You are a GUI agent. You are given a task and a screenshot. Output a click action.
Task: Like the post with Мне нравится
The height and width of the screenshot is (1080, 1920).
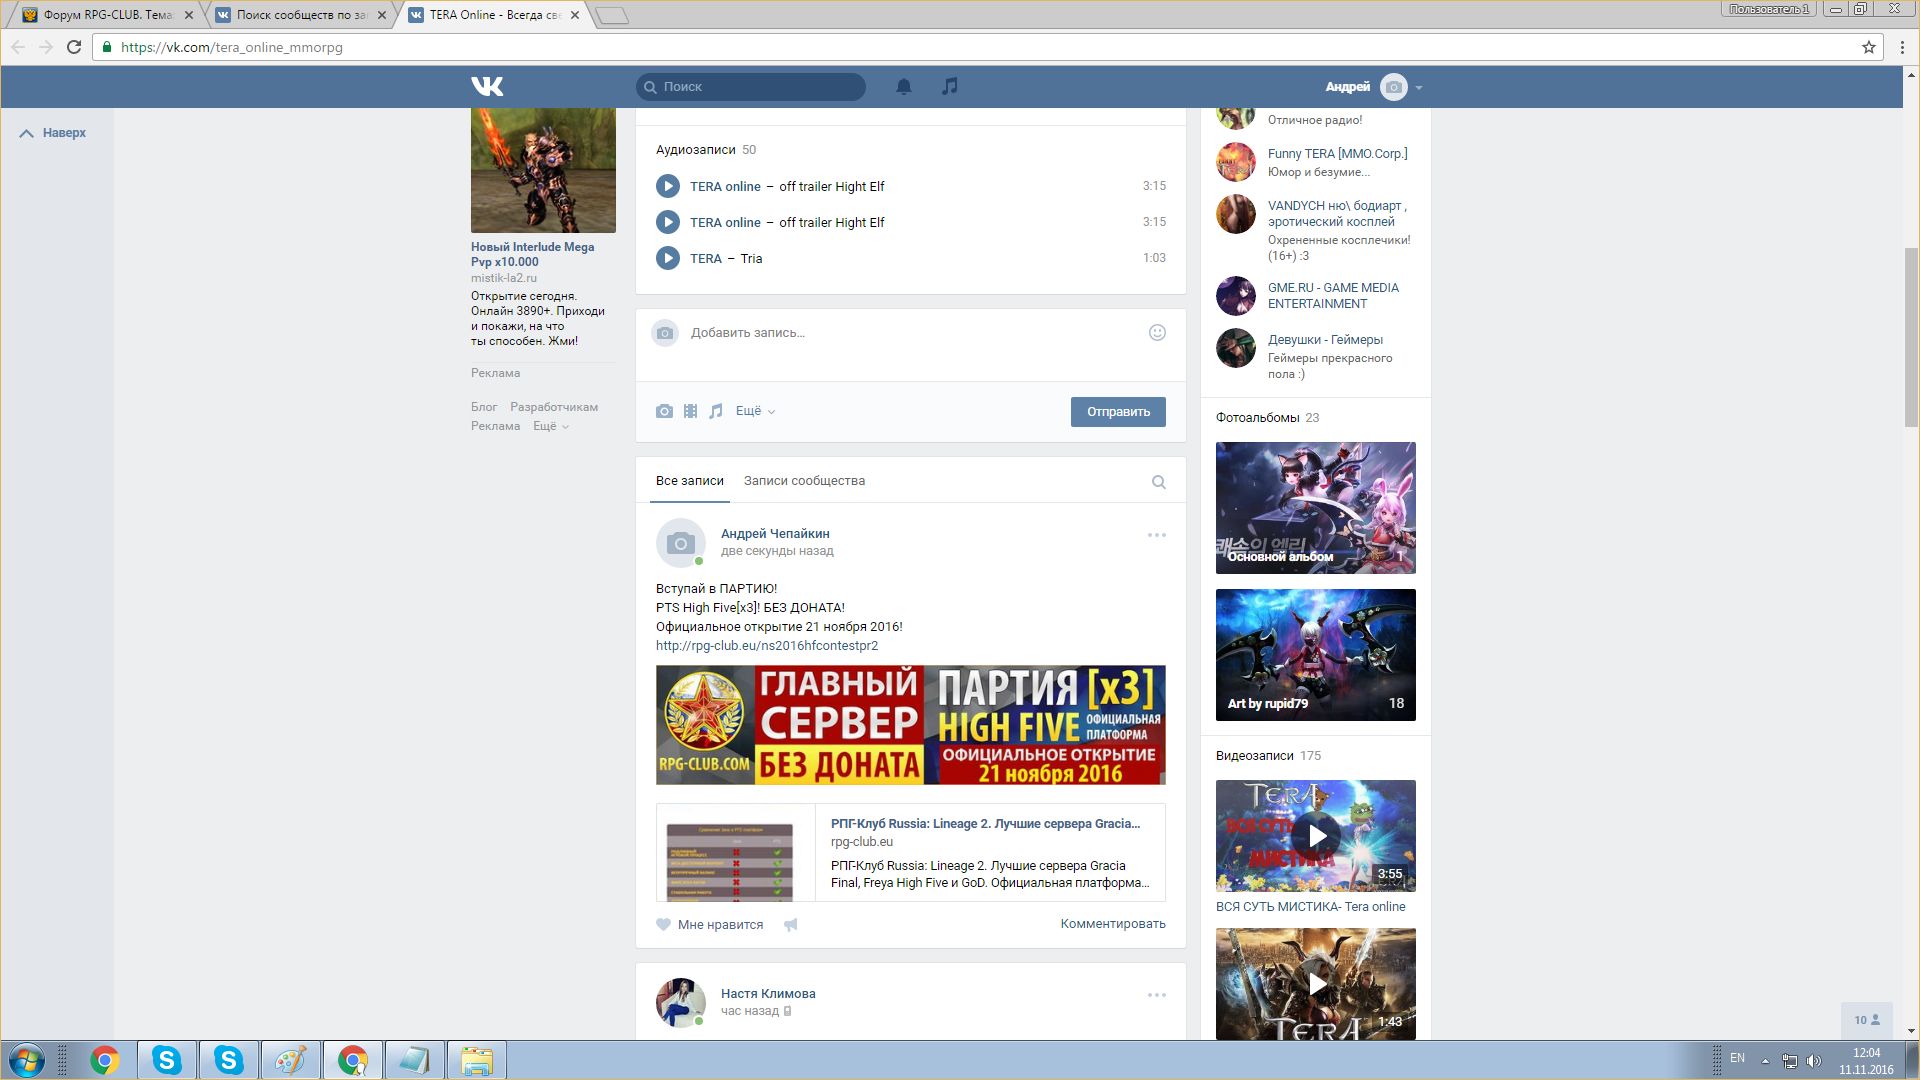710,925
